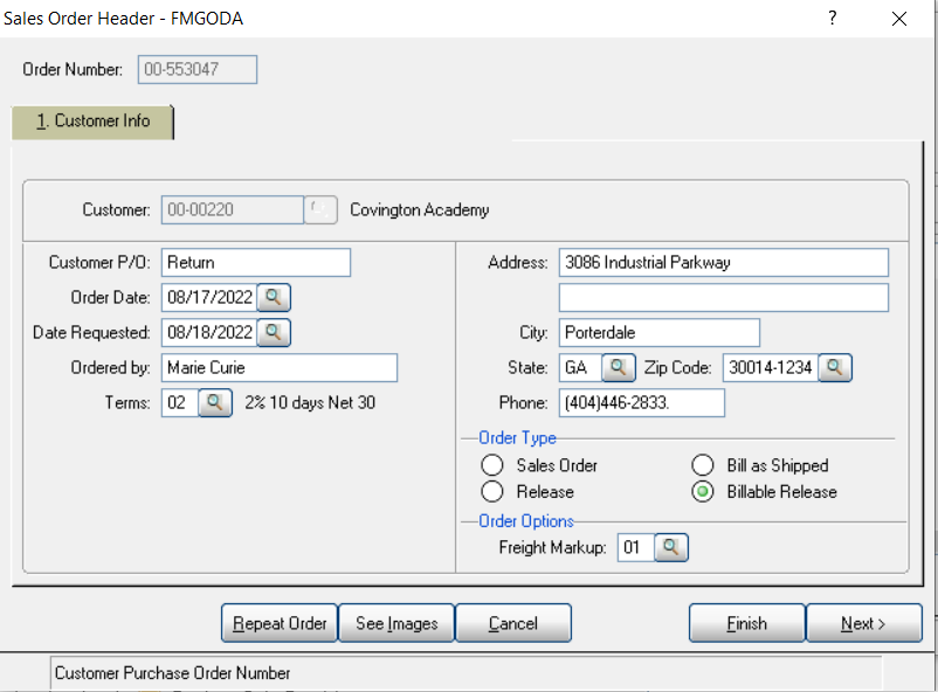Click the Zip Code lookup magnifier icon
This screenshot has height=692, width=938.
coord(835,367)
